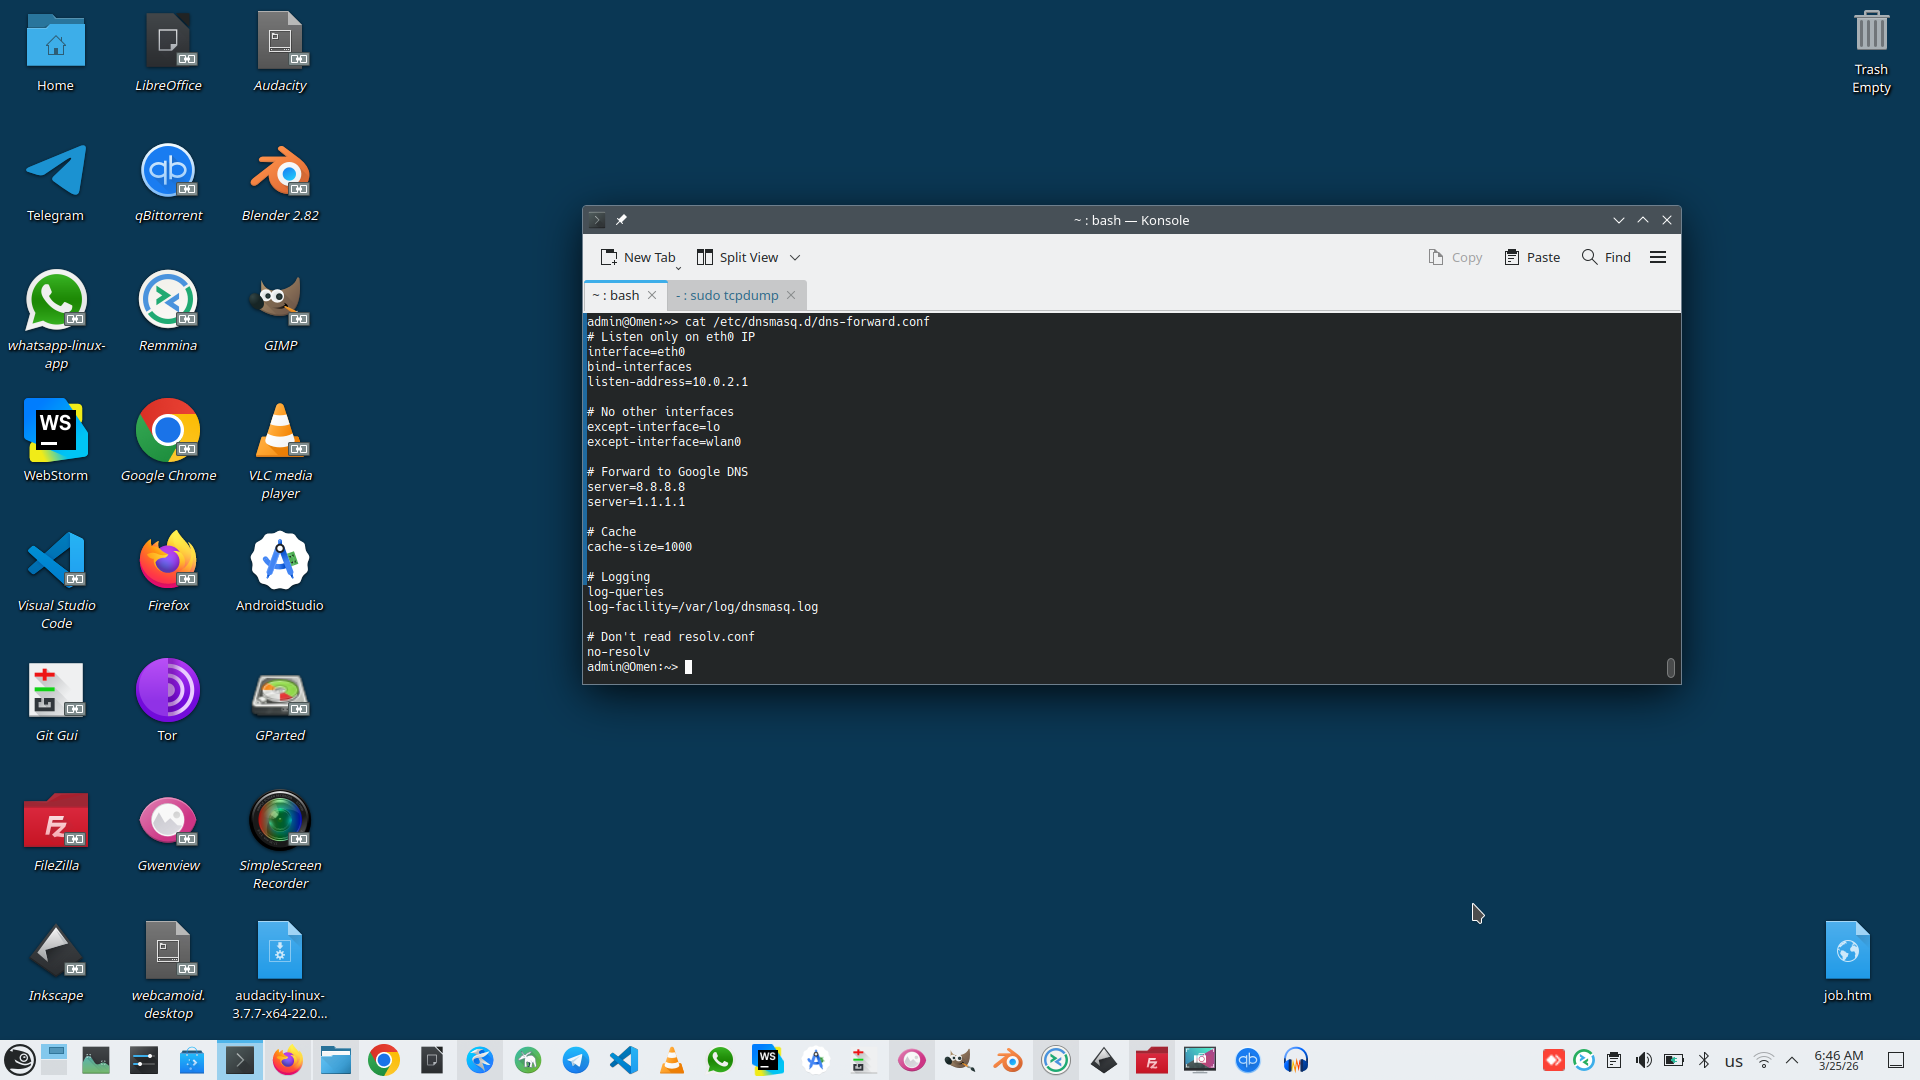Viewport: 1920px width, 1080px height.
Task: Click the Konsole terminal scrollbar handle
Action: click(x=1670, y=667)
